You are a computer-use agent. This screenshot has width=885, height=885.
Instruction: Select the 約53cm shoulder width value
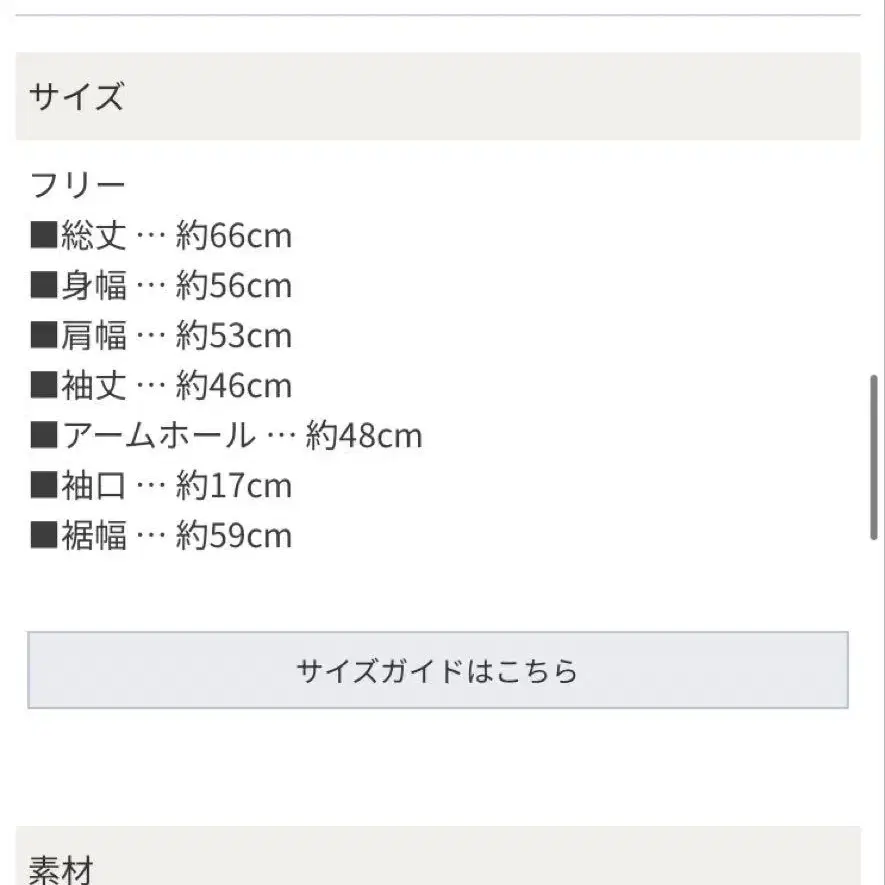(234, 336)
